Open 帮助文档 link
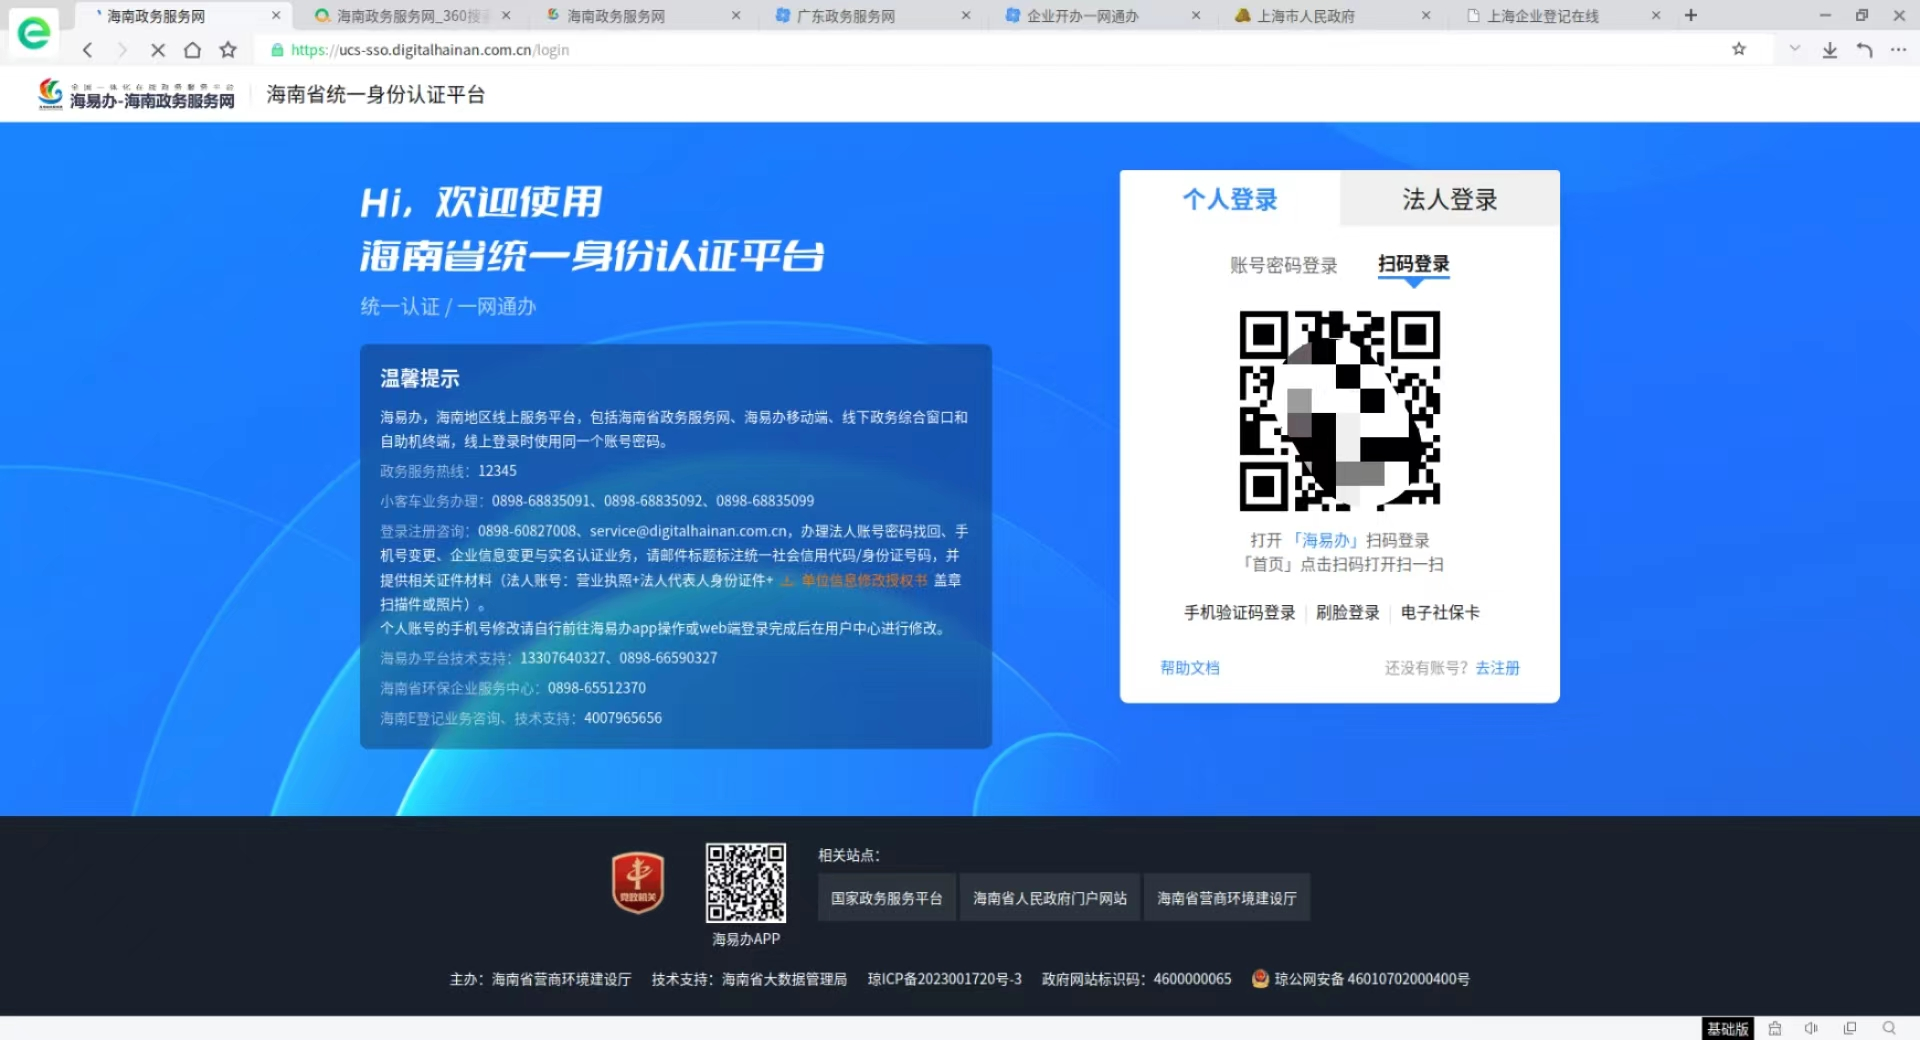Screen dimensions: 1920x1040 1189,668
